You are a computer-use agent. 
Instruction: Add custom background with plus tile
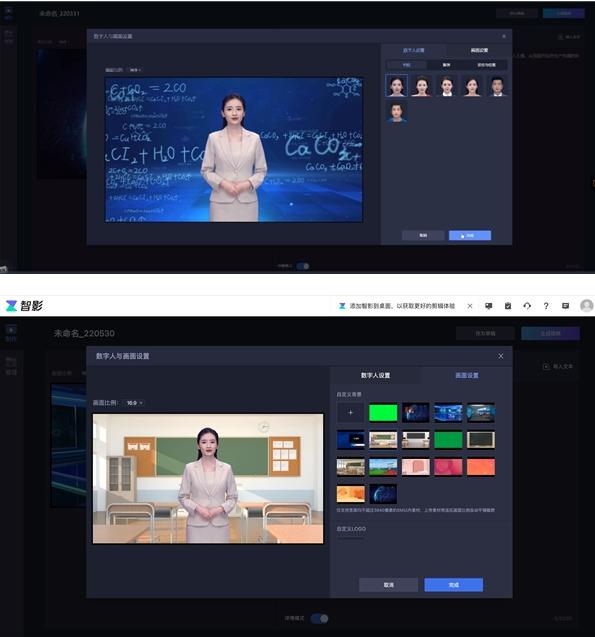point(351,413)
